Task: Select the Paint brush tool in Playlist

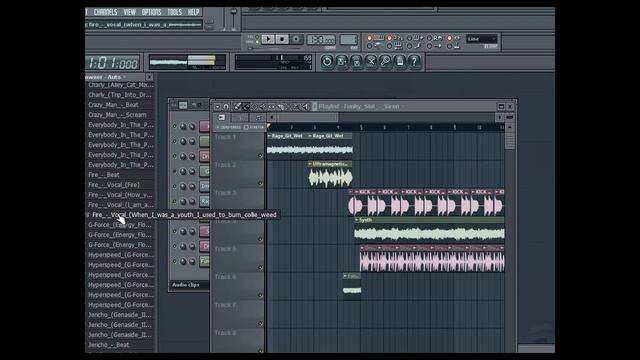Action: pyautogui.click(x=246, y=107)
